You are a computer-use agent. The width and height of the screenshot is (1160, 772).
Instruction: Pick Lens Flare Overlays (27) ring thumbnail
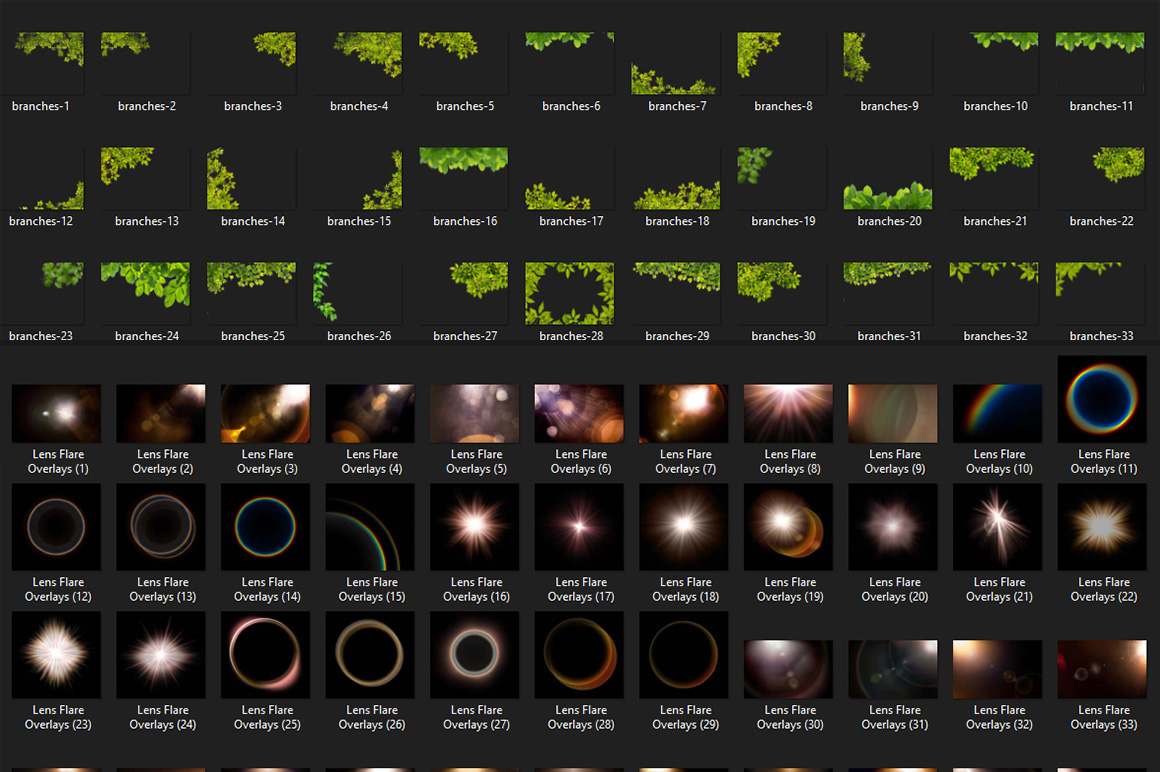[x=475, y=655]
